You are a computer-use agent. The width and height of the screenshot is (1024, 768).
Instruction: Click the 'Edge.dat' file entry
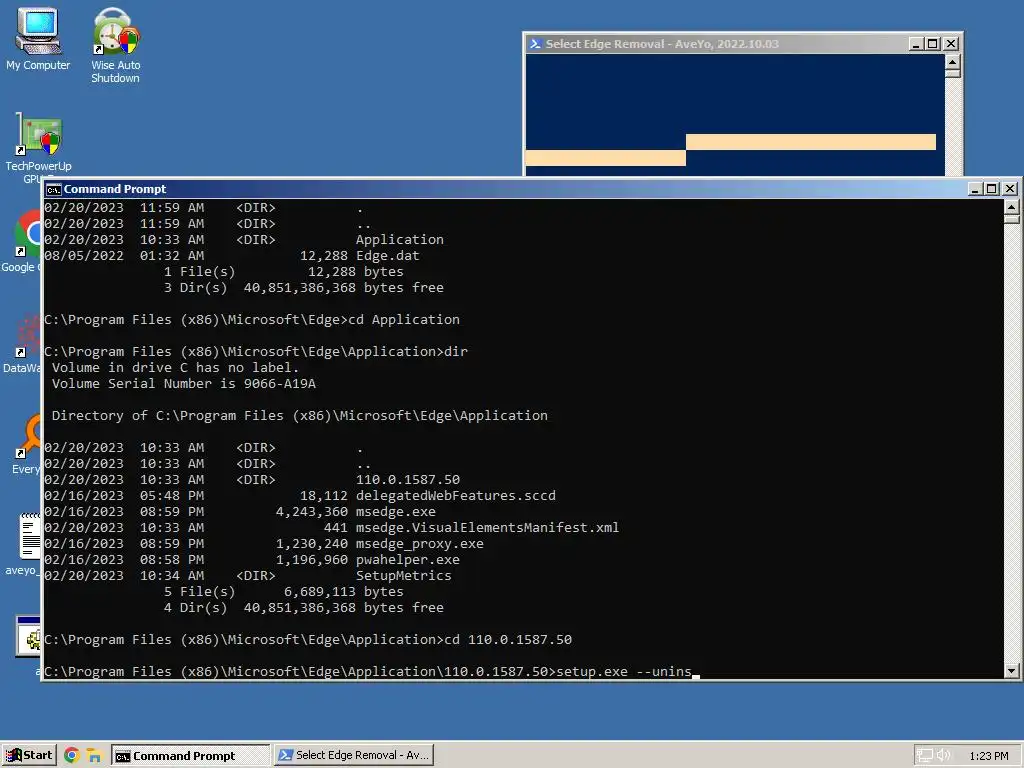click(388, 256)
